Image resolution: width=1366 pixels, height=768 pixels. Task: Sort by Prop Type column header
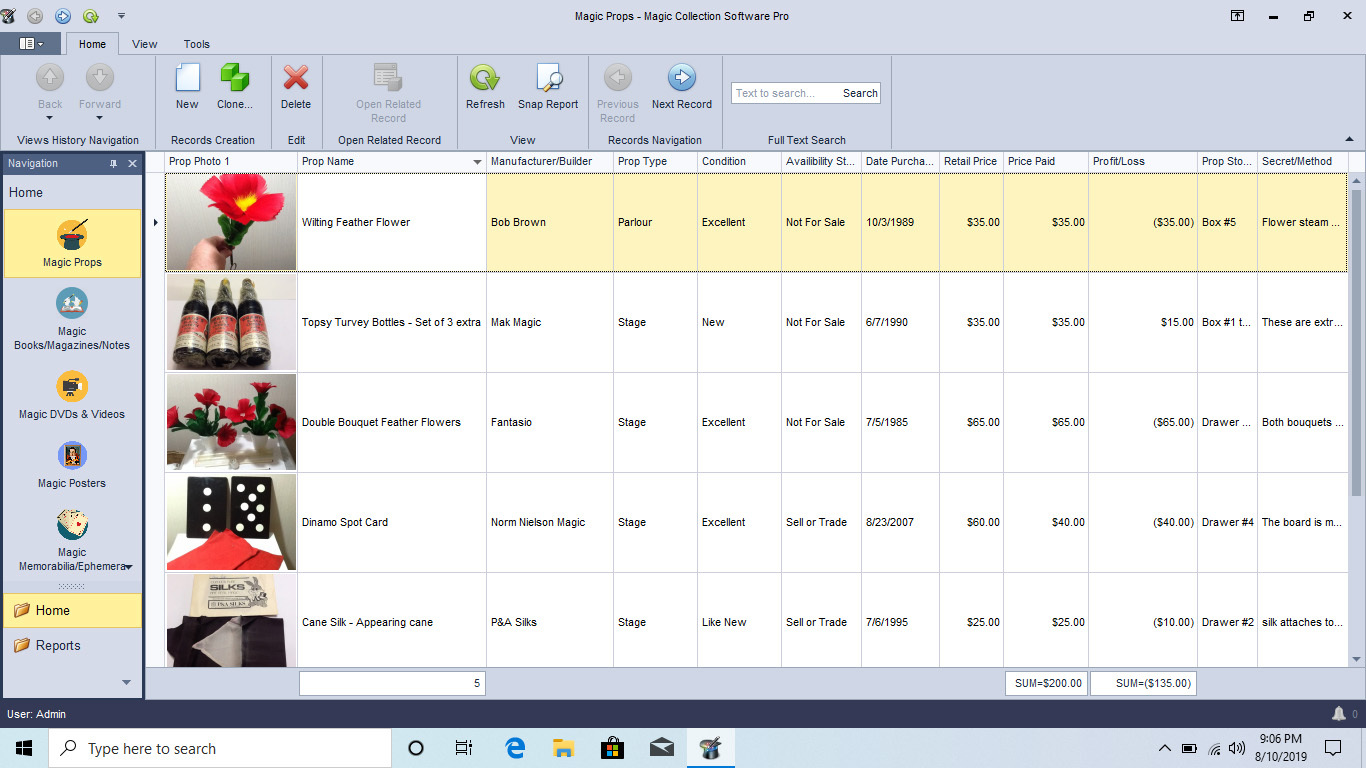[655, 161]
